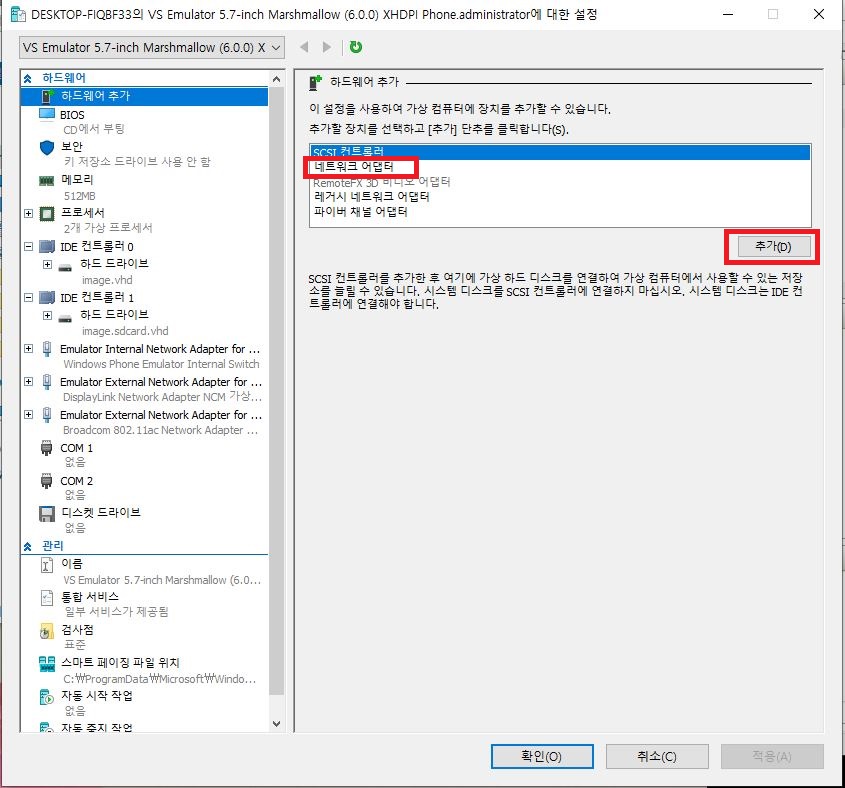
Task: Click the COM 2 port icon
Action: pos(47,480)
